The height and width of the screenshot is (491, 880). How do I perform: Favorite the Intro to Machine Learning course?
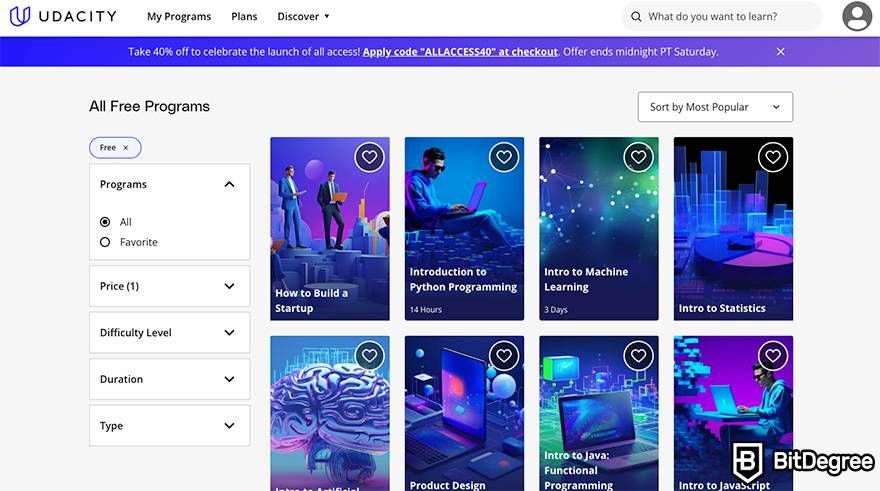coord(638,157)
